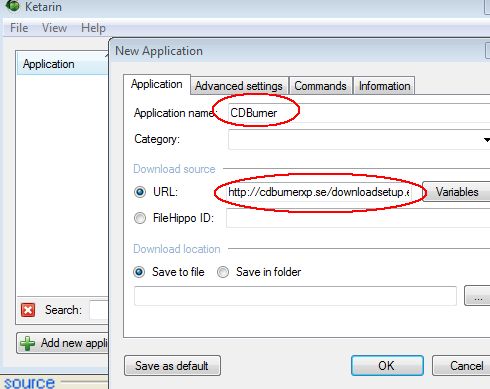The height and width of the screenshot is (389, 490).
Task: Click the Ketarin app icon in title bar
Action: coord(13,6)
